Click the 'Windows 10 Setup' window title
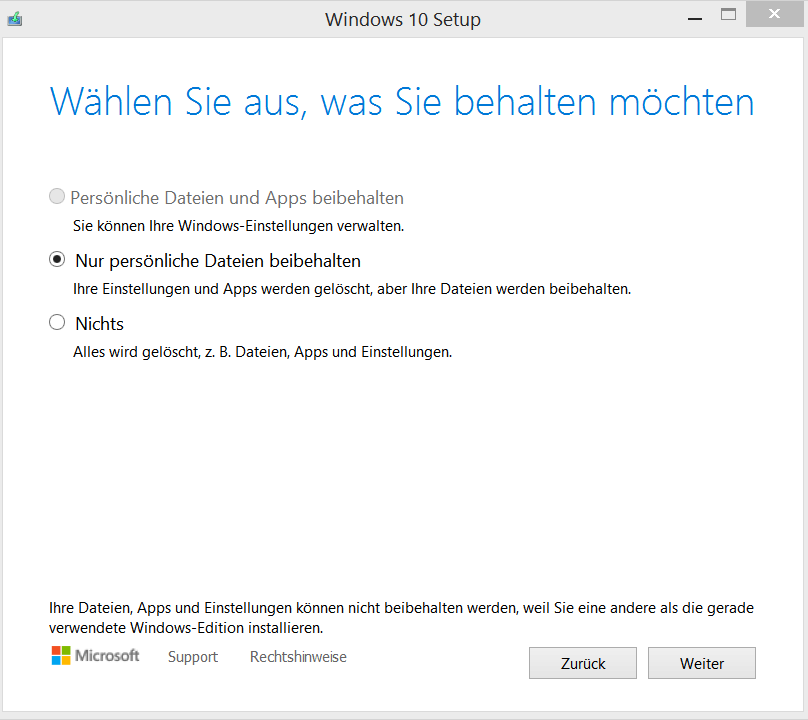 pyautogui.click(x=403, y=20)
